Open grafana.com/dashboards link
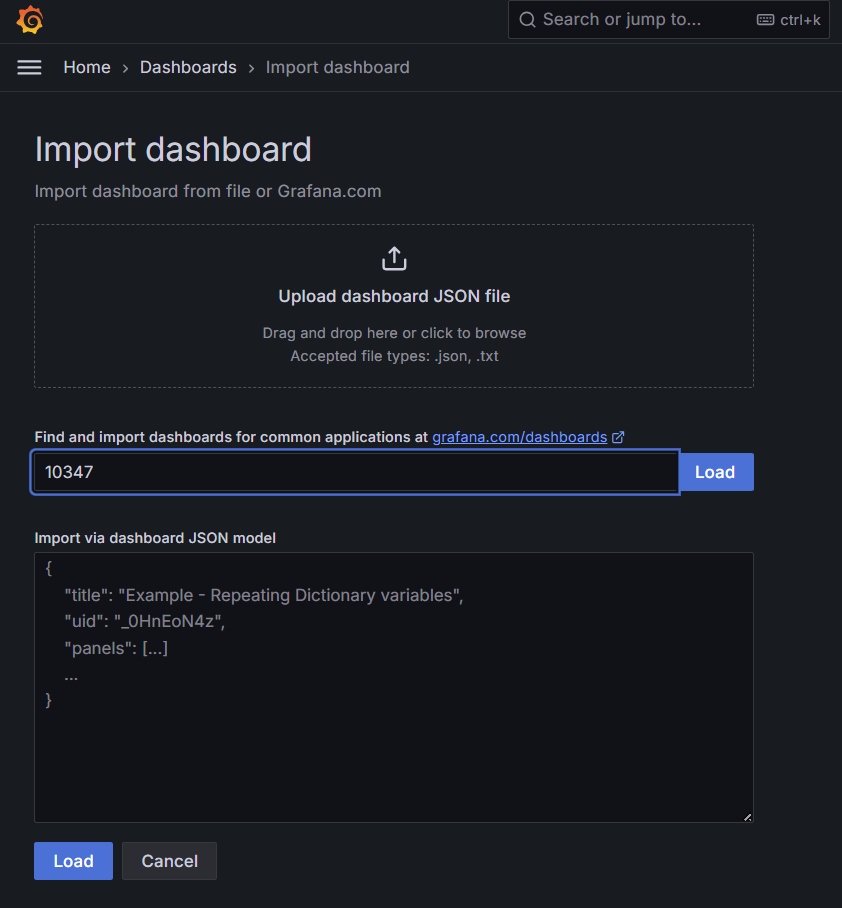 click(519, 437)
